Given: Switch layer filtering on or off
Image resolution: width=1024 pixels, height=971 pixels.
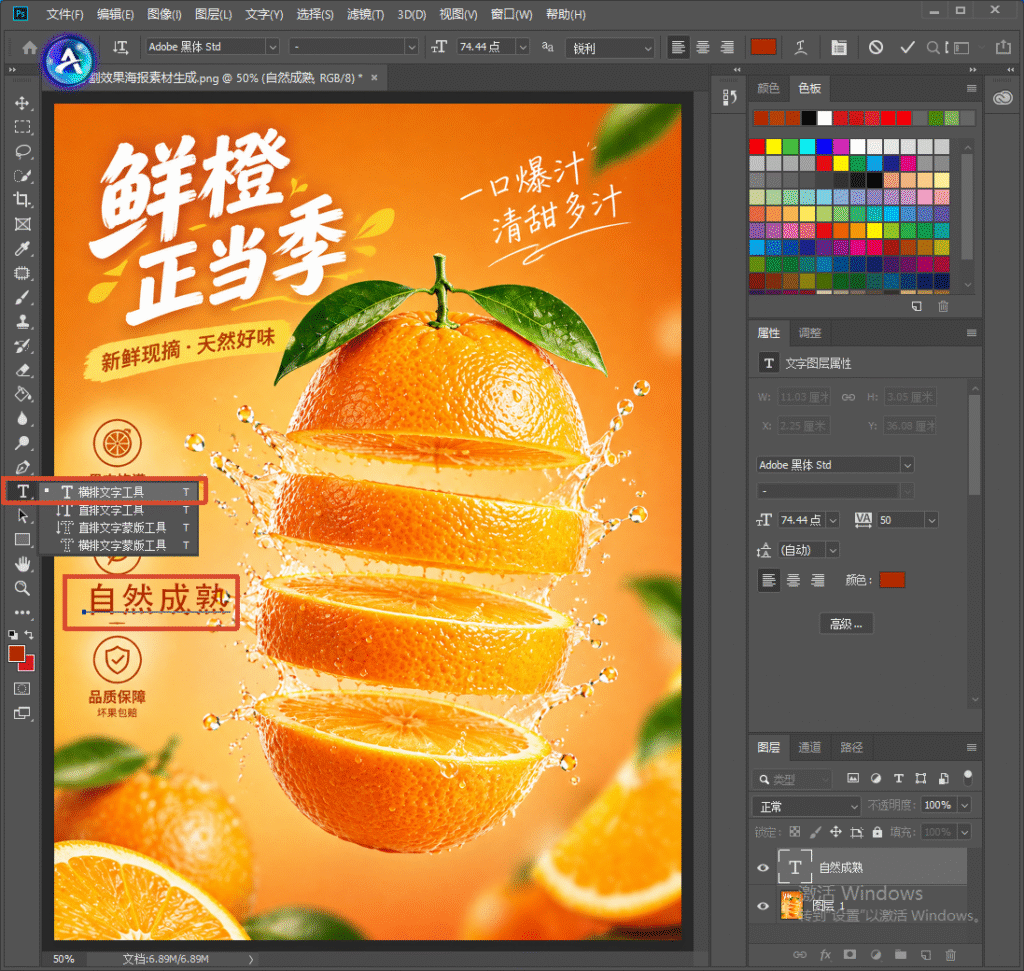Looking at the screenshot, I should pyautogui.click(x=968, y=777).
